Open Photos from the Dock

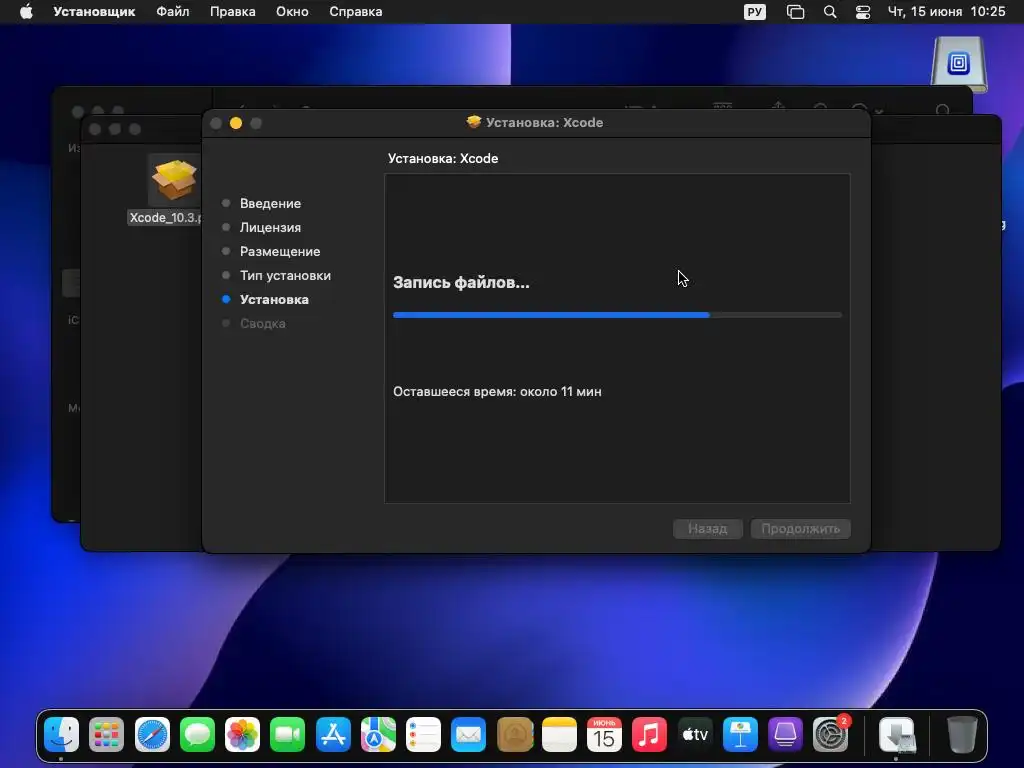pyautogui.click(x=242, y=735)
